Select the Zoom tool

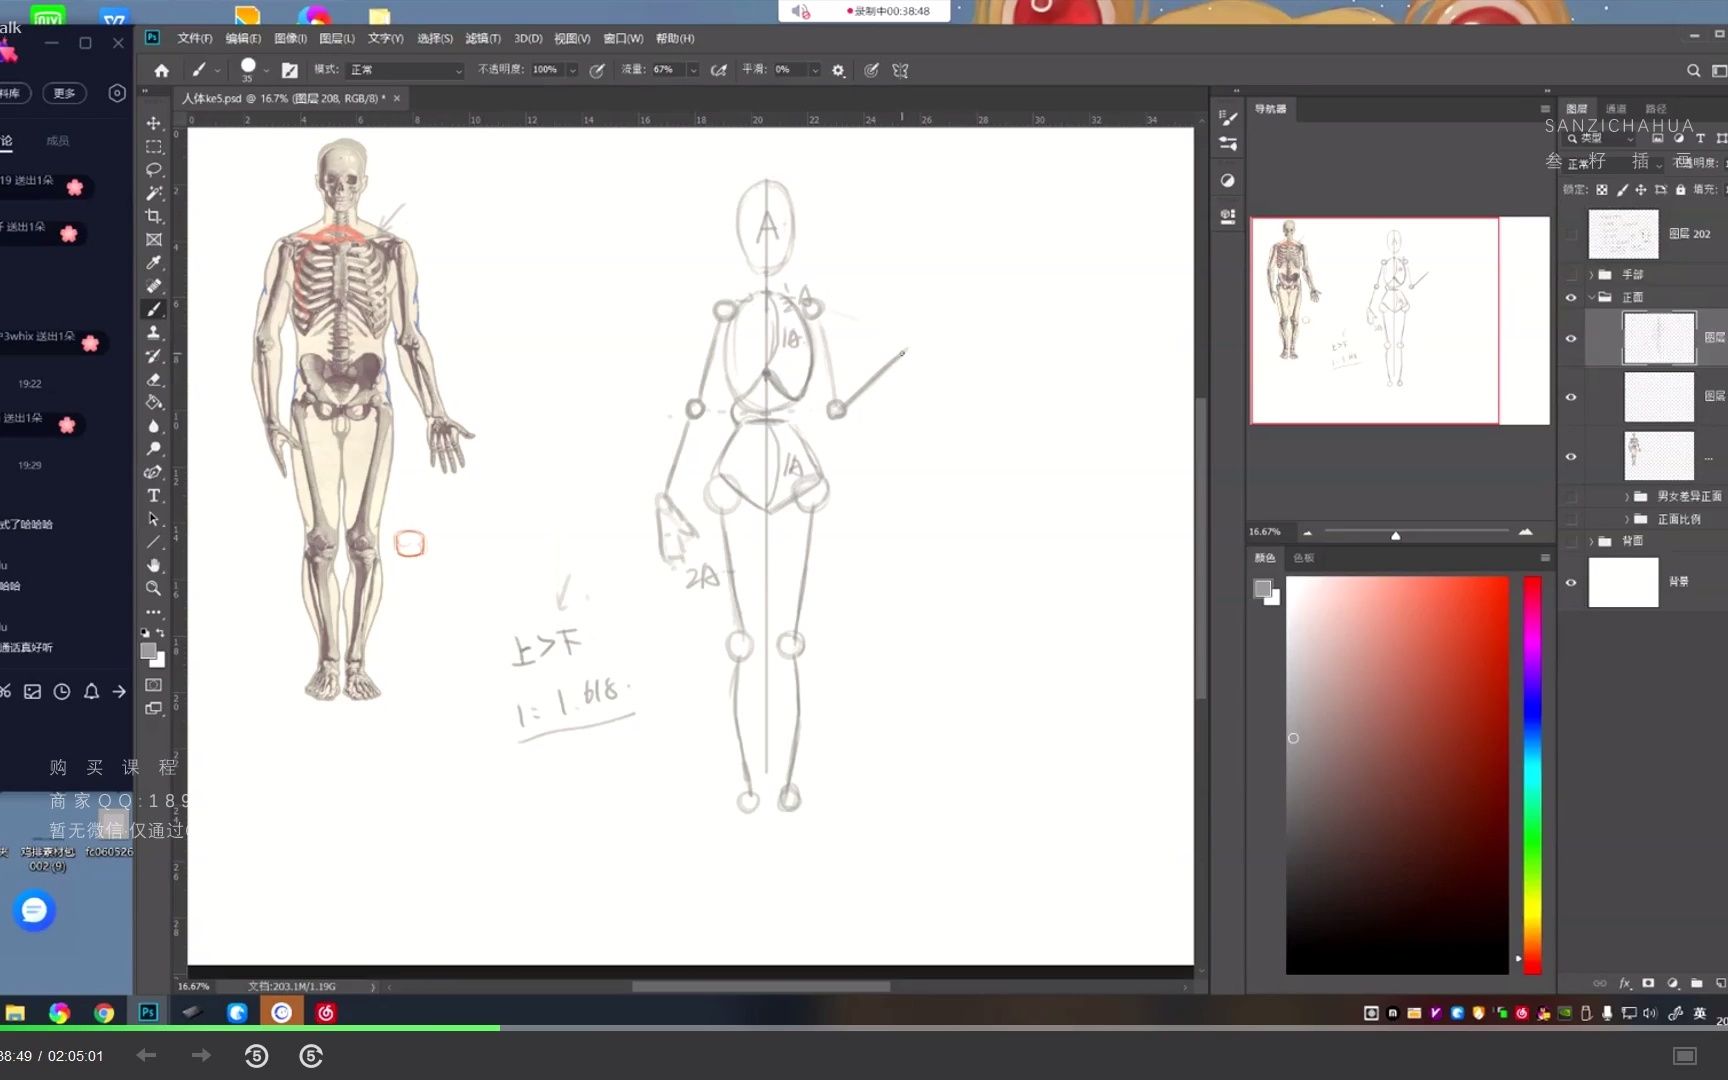(x=153, y=588)
